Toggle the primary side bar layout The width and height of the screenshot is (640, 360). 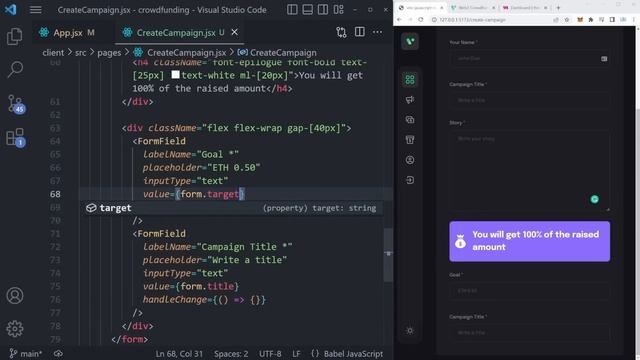tap(292, 9)
